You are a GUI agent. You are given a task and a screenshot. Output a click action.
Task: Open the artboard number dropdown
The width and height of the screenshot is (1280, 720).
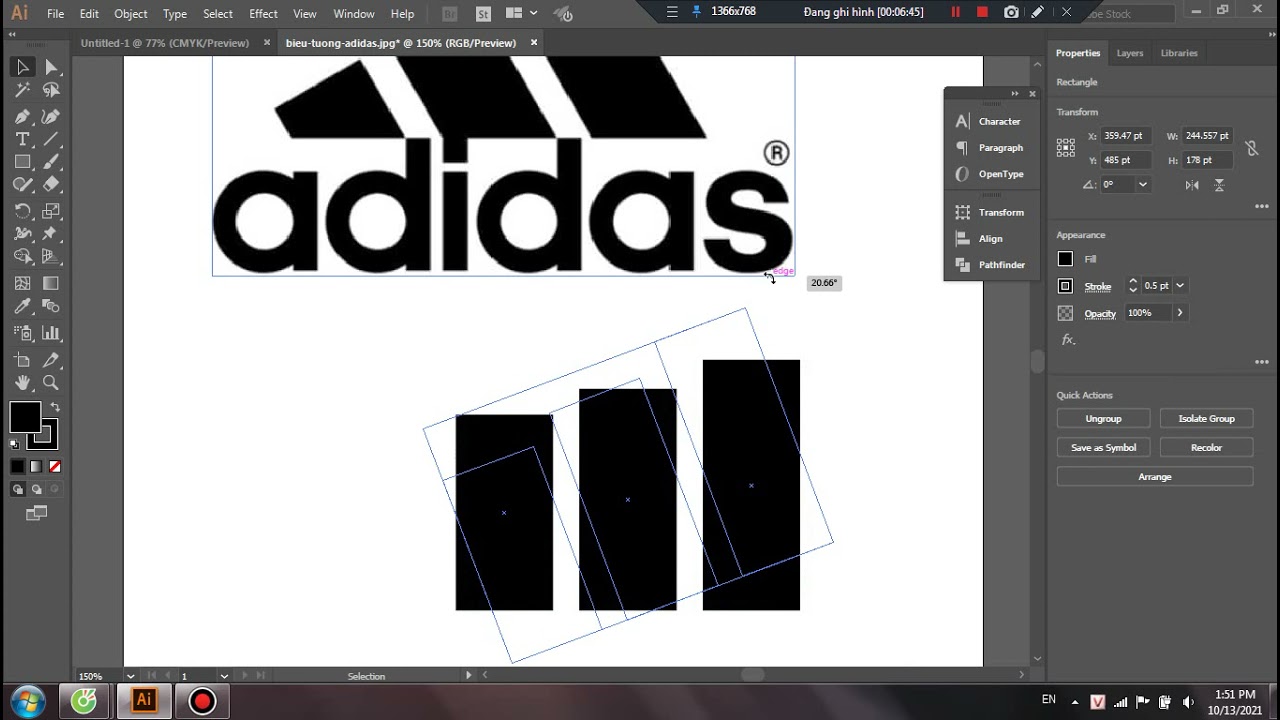click(x=224, y=676)
